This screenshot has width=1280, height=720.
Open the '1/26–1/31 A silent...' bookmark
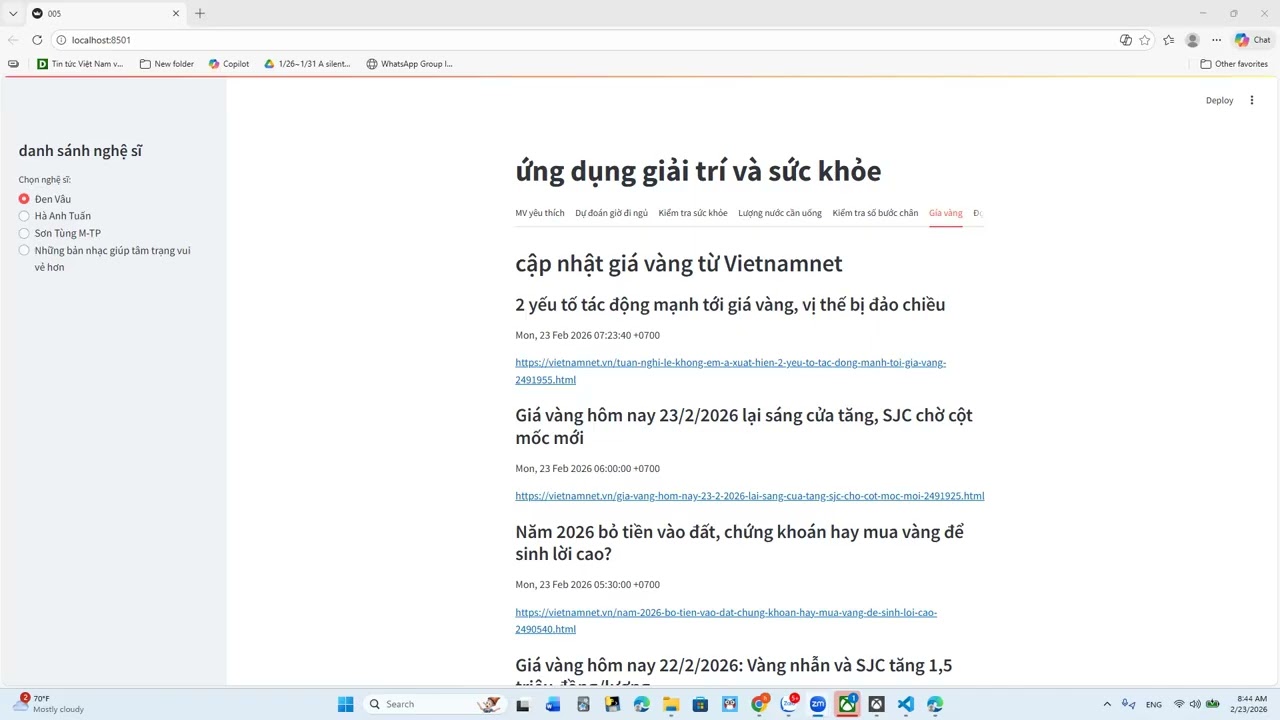coord(307,64)
